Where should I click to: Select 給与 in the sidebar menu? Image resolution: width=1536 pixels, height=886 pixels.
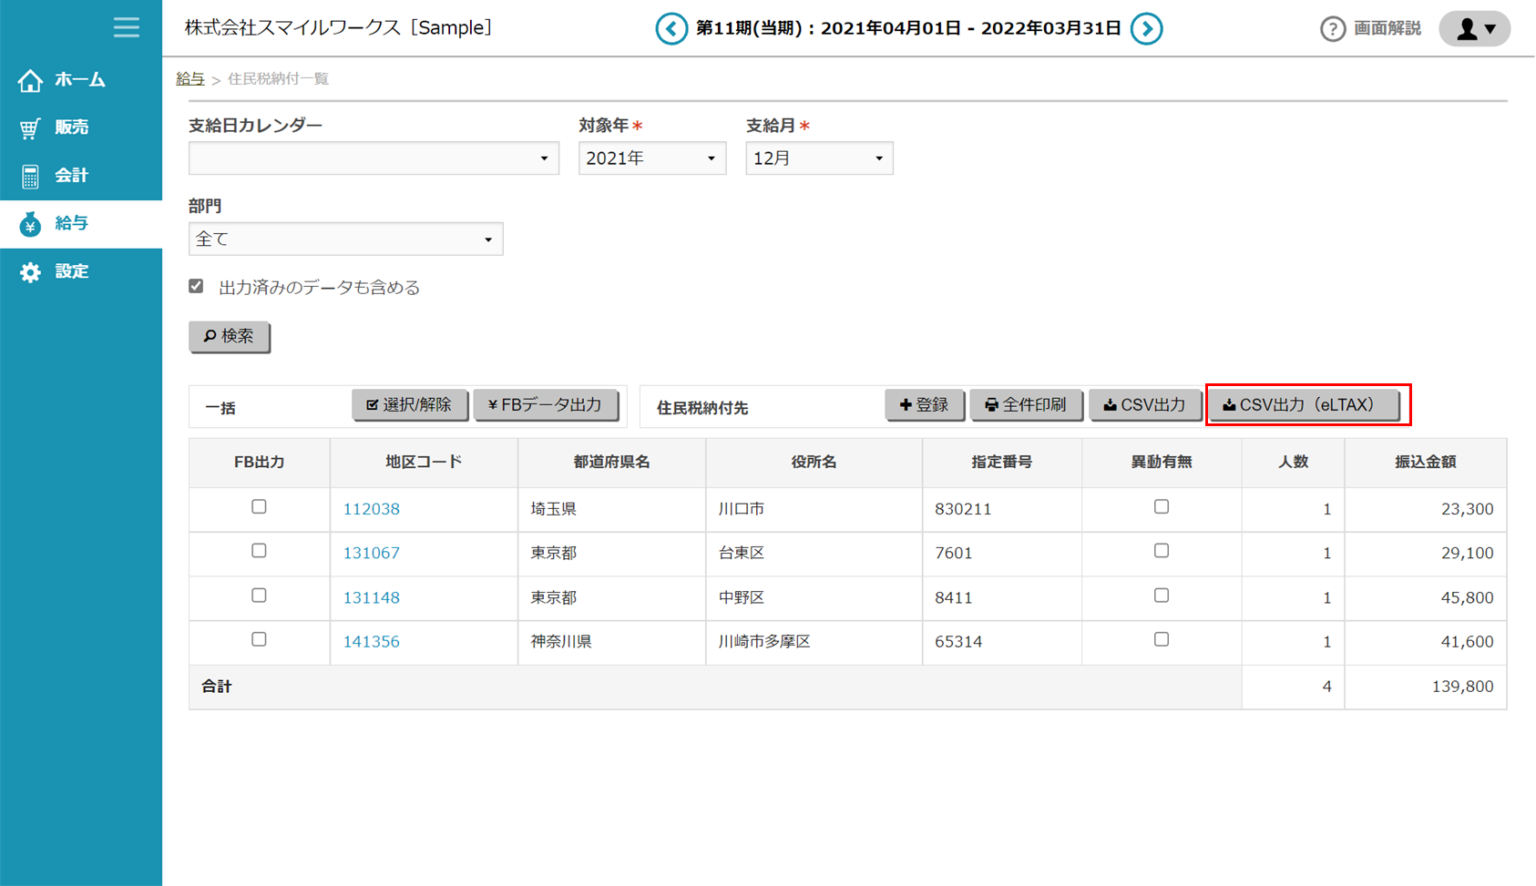click(71, 224)
